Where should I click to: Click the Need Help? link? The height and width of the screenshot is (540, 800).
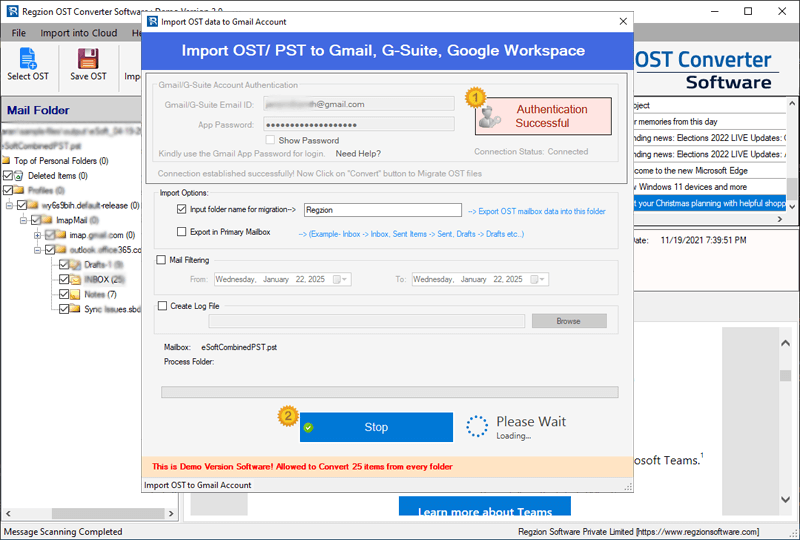click(x=358, y=154)
